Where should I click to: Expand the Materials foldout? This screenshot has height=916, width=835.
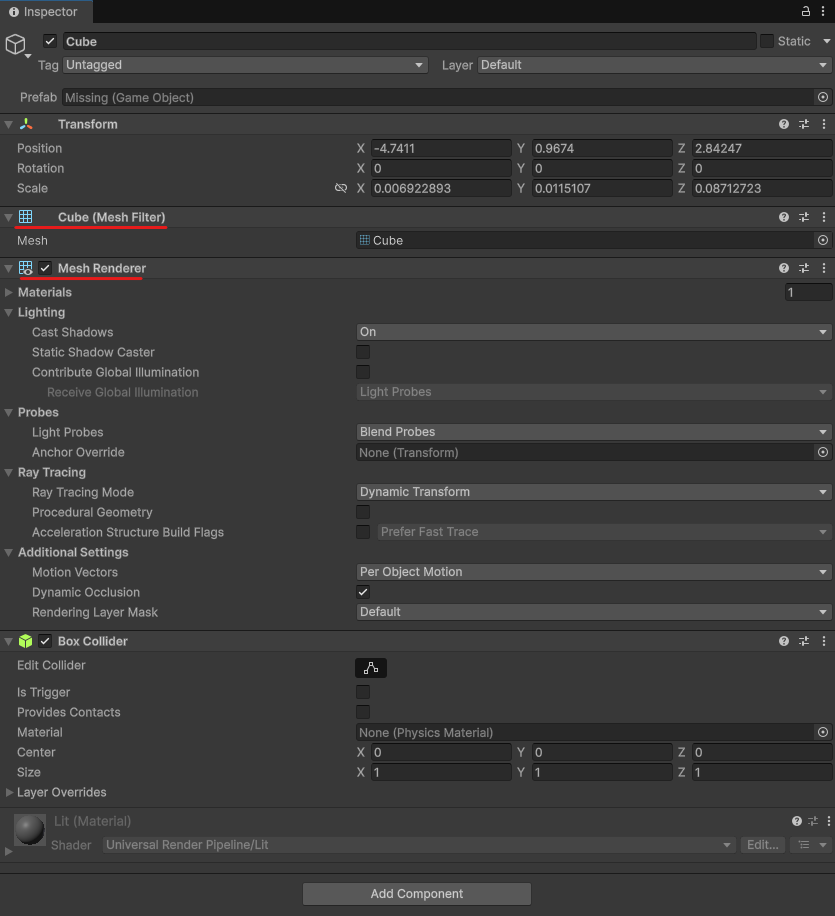click(9, 292)
